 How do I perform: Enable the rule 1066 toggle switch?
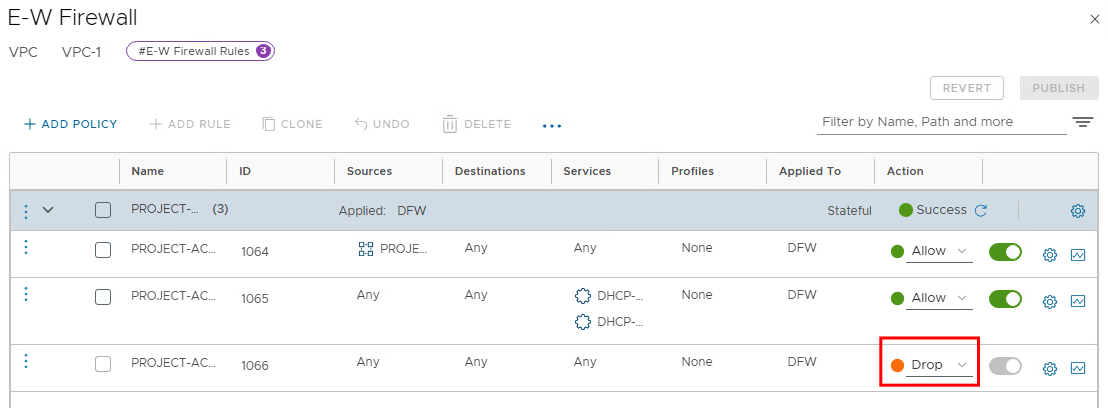coord(1005,366)
